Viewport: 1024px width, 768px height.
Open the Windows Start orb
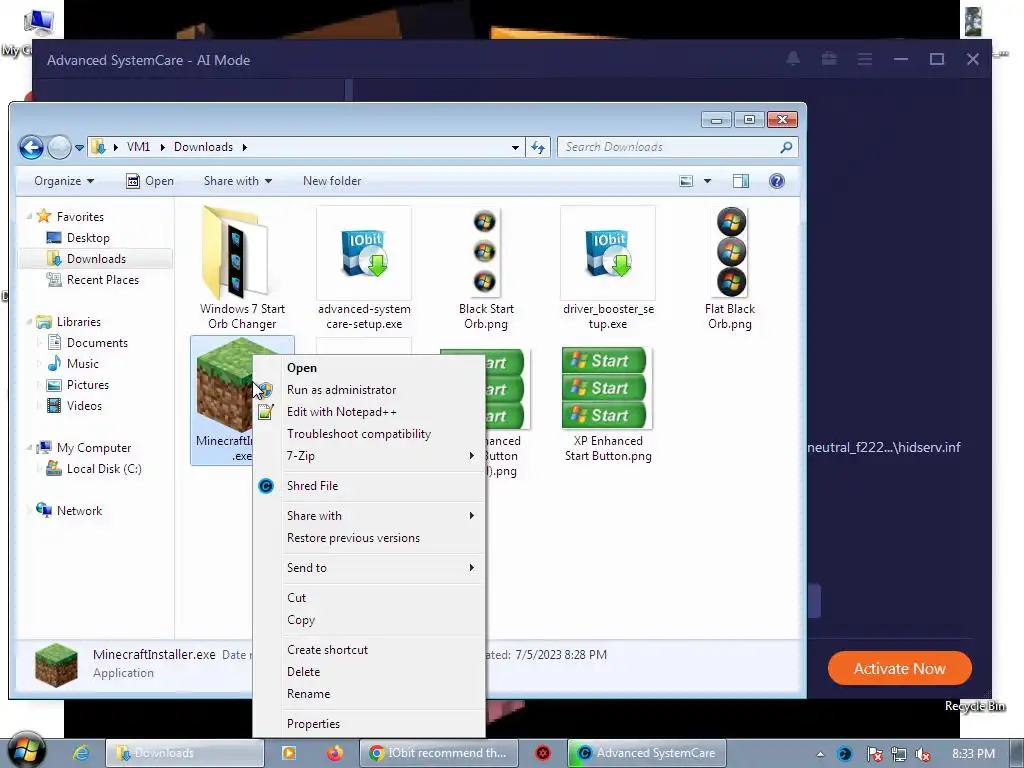pyautogui.click(x=26, y=750)
